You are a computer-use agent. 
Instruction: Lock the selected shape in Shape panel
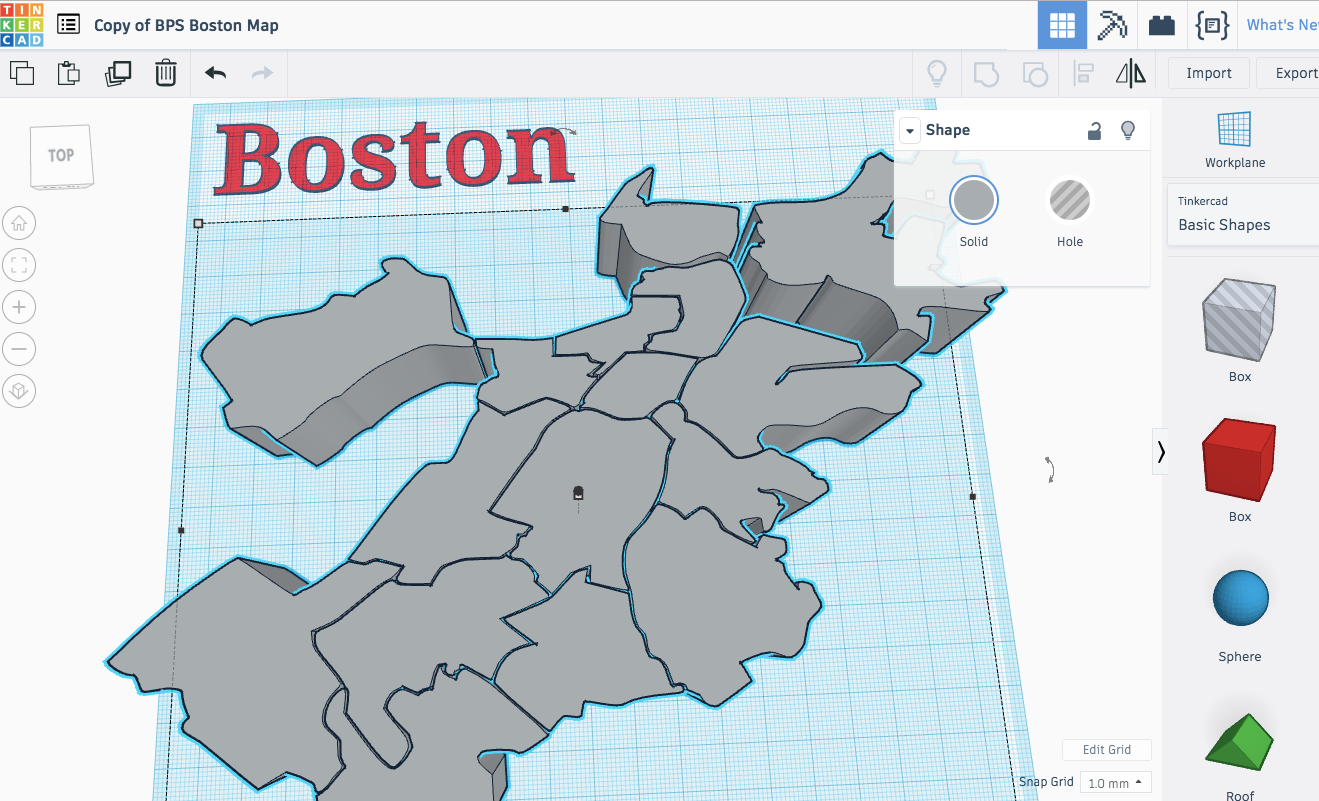click(x=1094, y=130)
